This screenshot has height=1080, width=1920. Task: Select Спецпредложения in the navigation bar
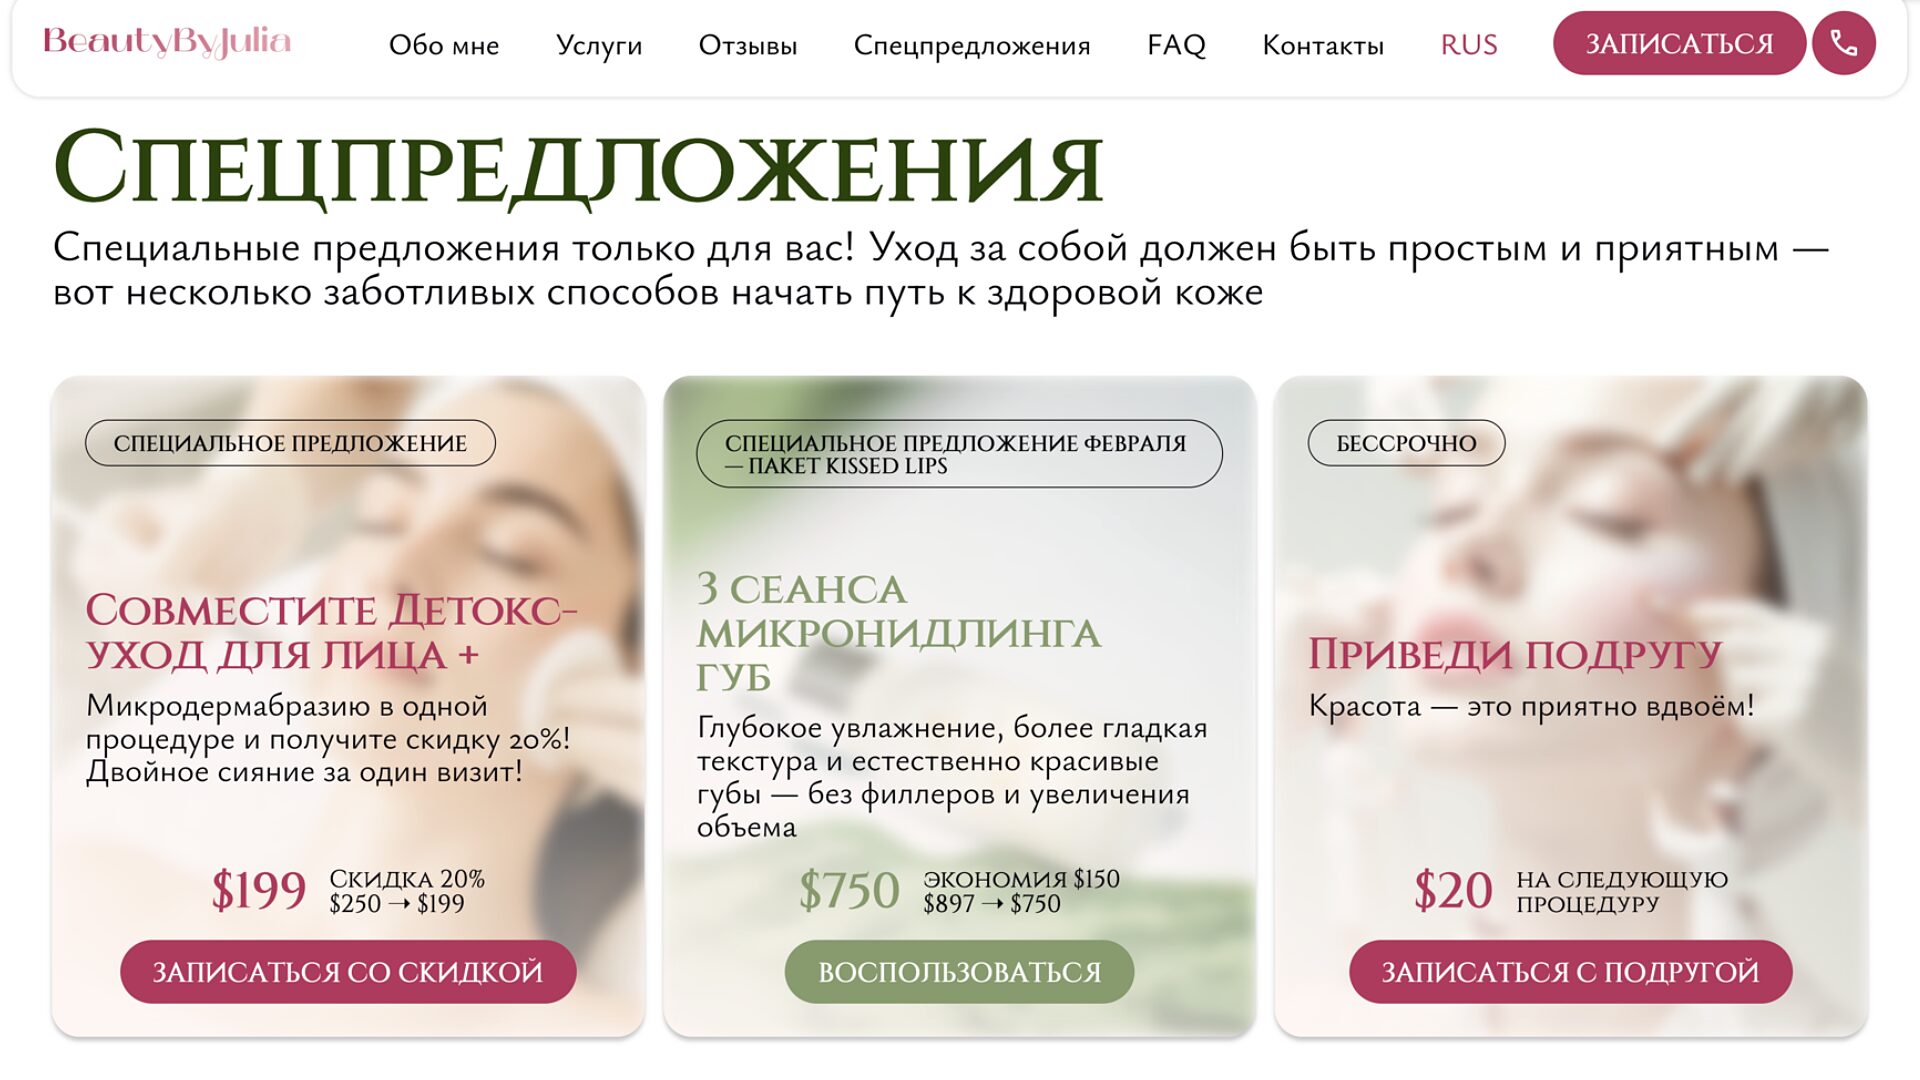click(x=972, y=46)
